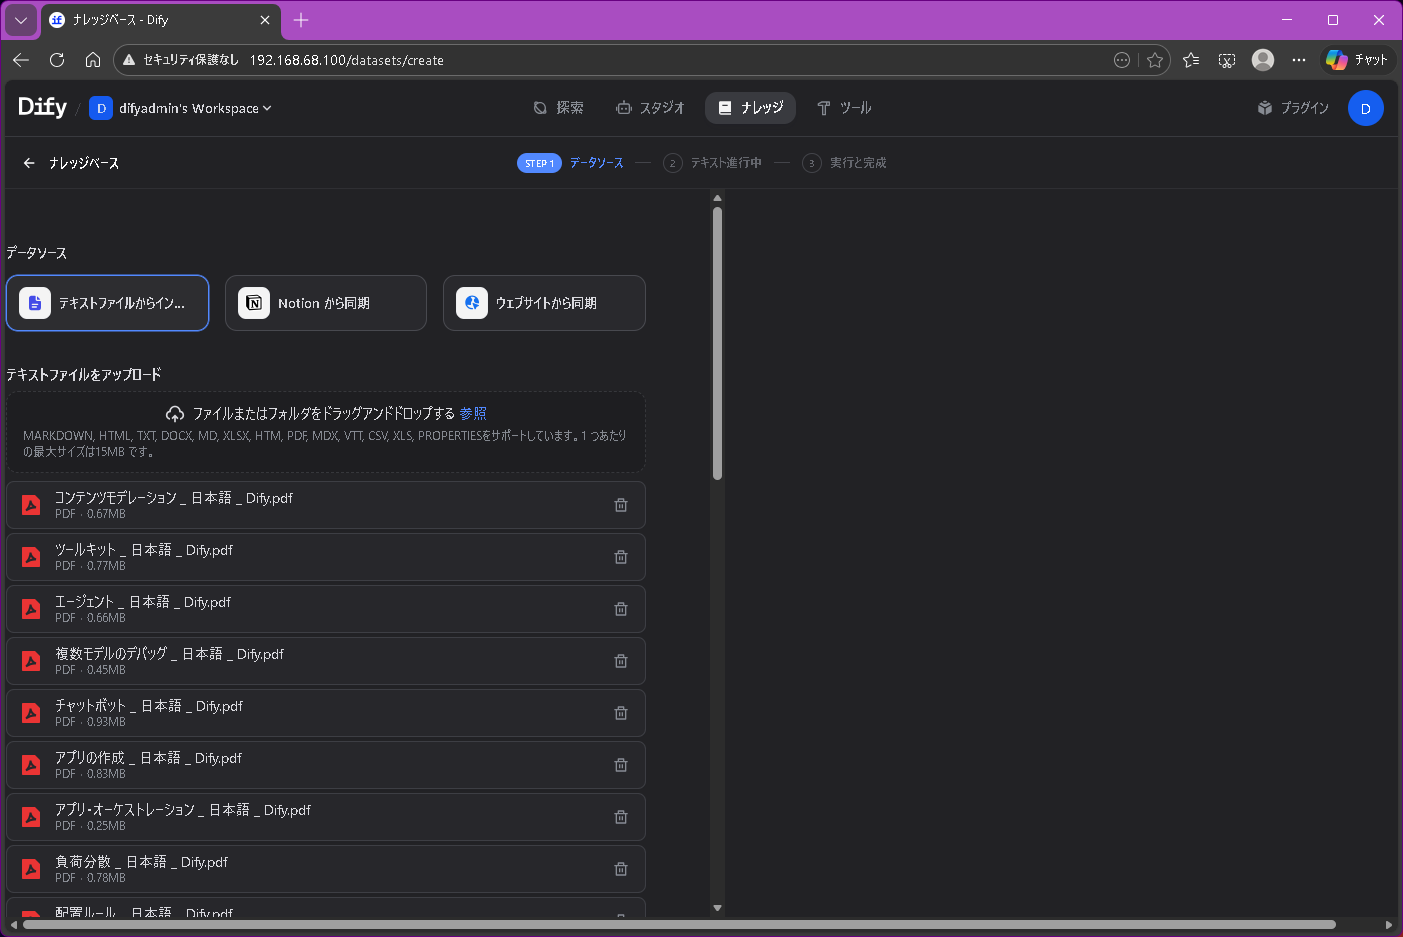Open browser tab actions menu
The height and width of the screenshot is (937, 1403).
coord(21,20)
